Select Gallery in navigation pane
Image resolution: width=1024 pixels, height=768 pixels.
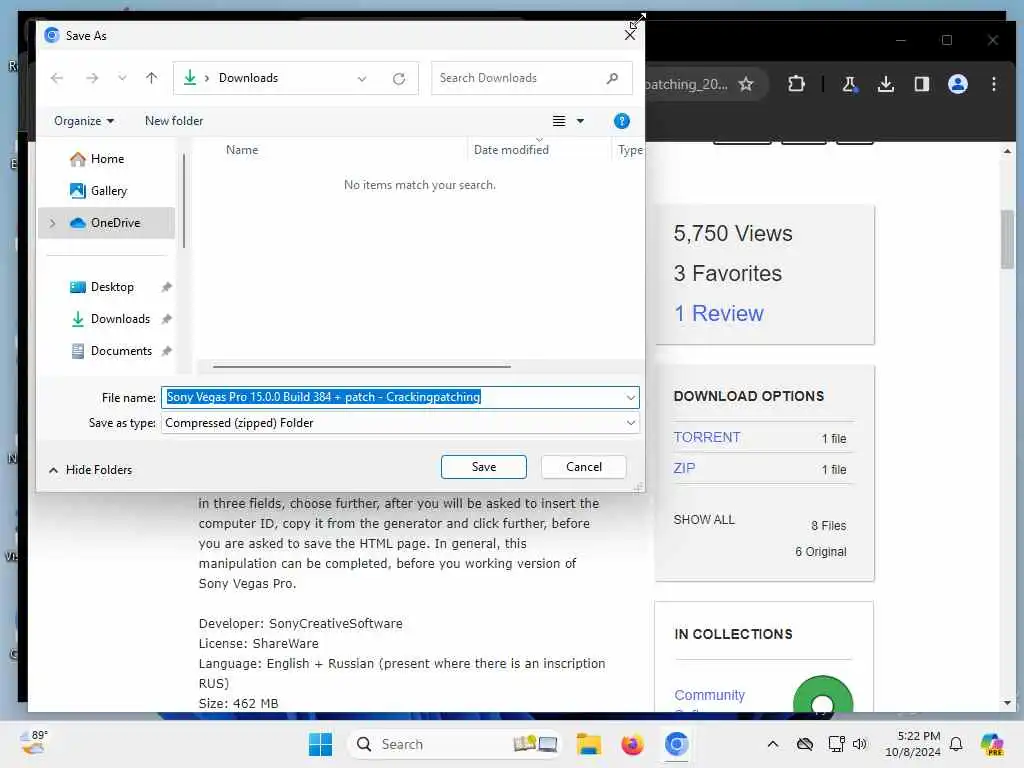click(108, 191)
